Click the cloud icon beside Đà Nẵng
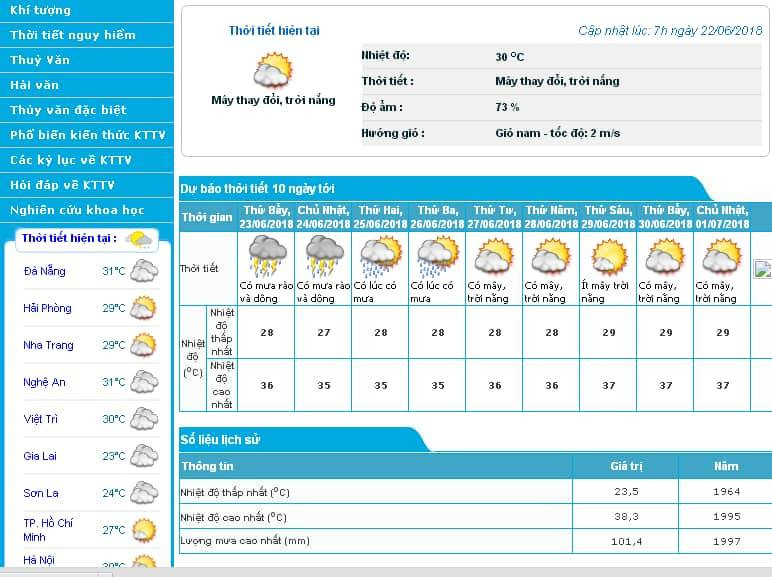 [144, 271]
